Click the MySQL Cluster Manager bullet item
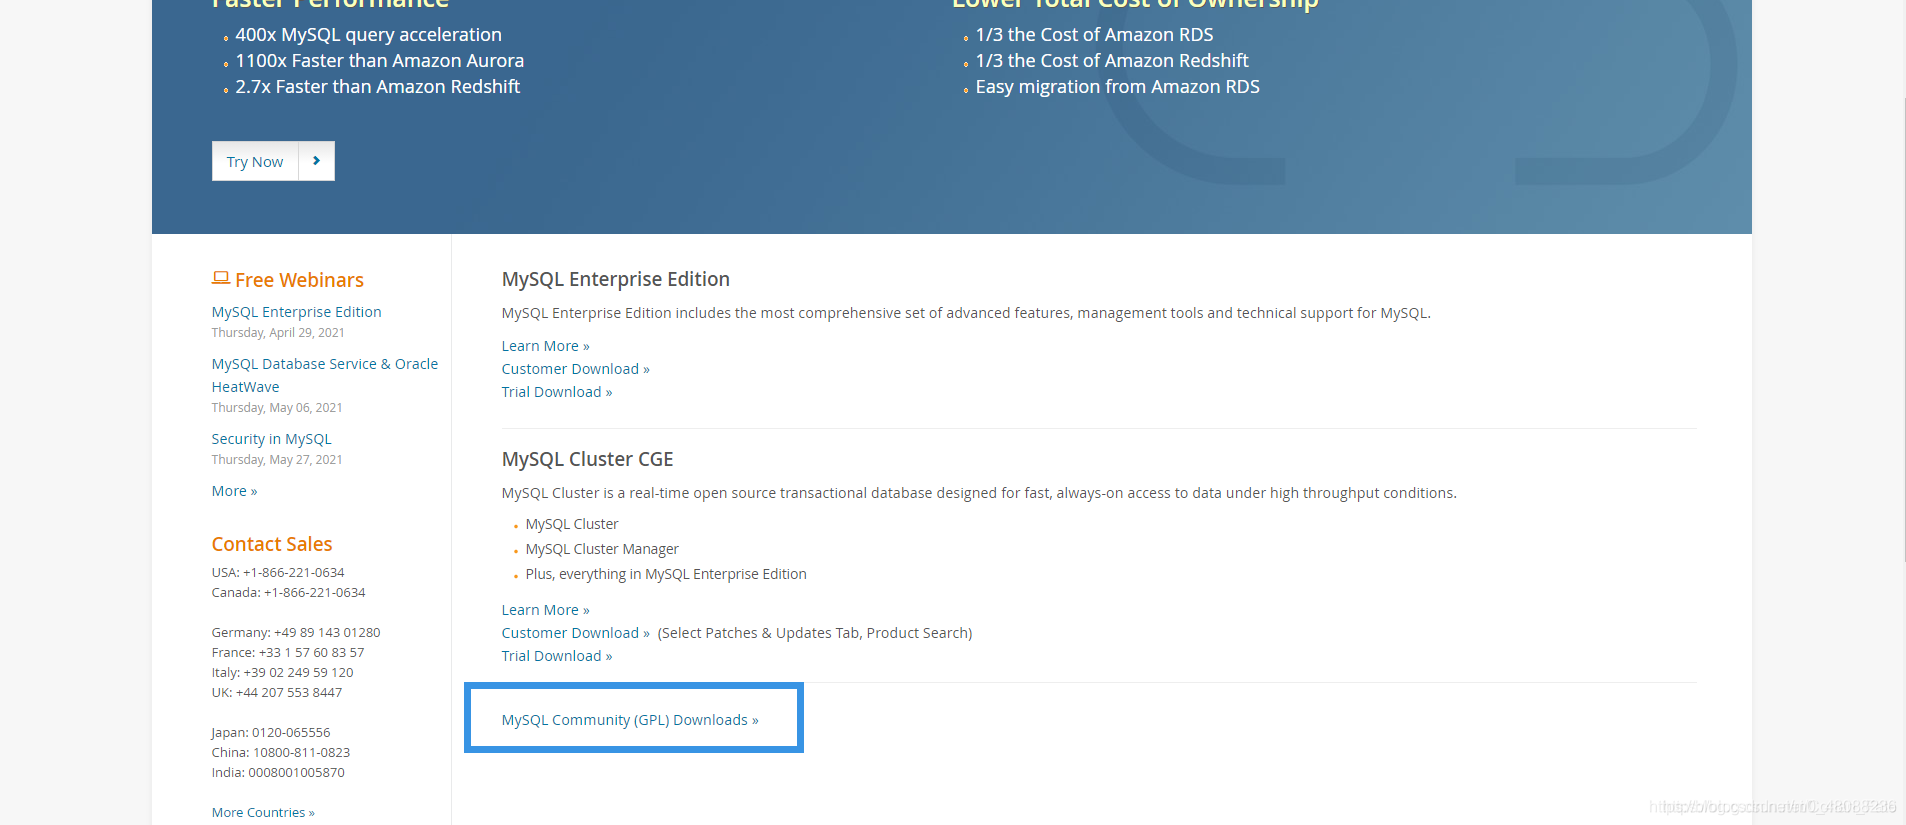Image resolution: width=1906 pixels, height=825 pixels. tap(602, 549)
